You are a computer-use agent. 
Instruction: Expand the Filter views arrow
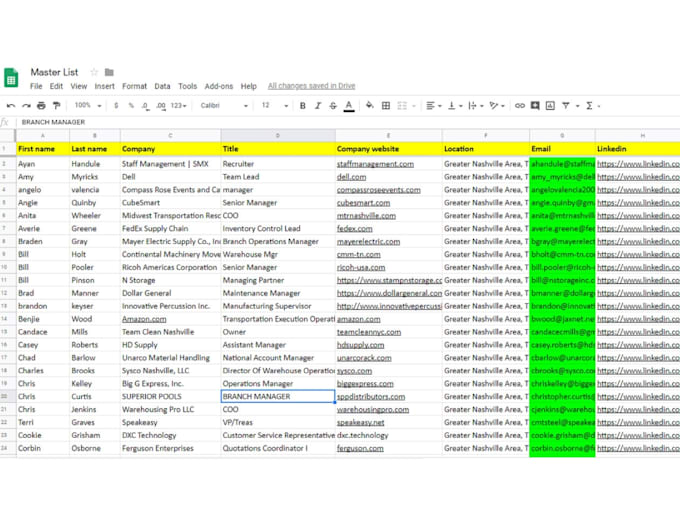(577, 106)
